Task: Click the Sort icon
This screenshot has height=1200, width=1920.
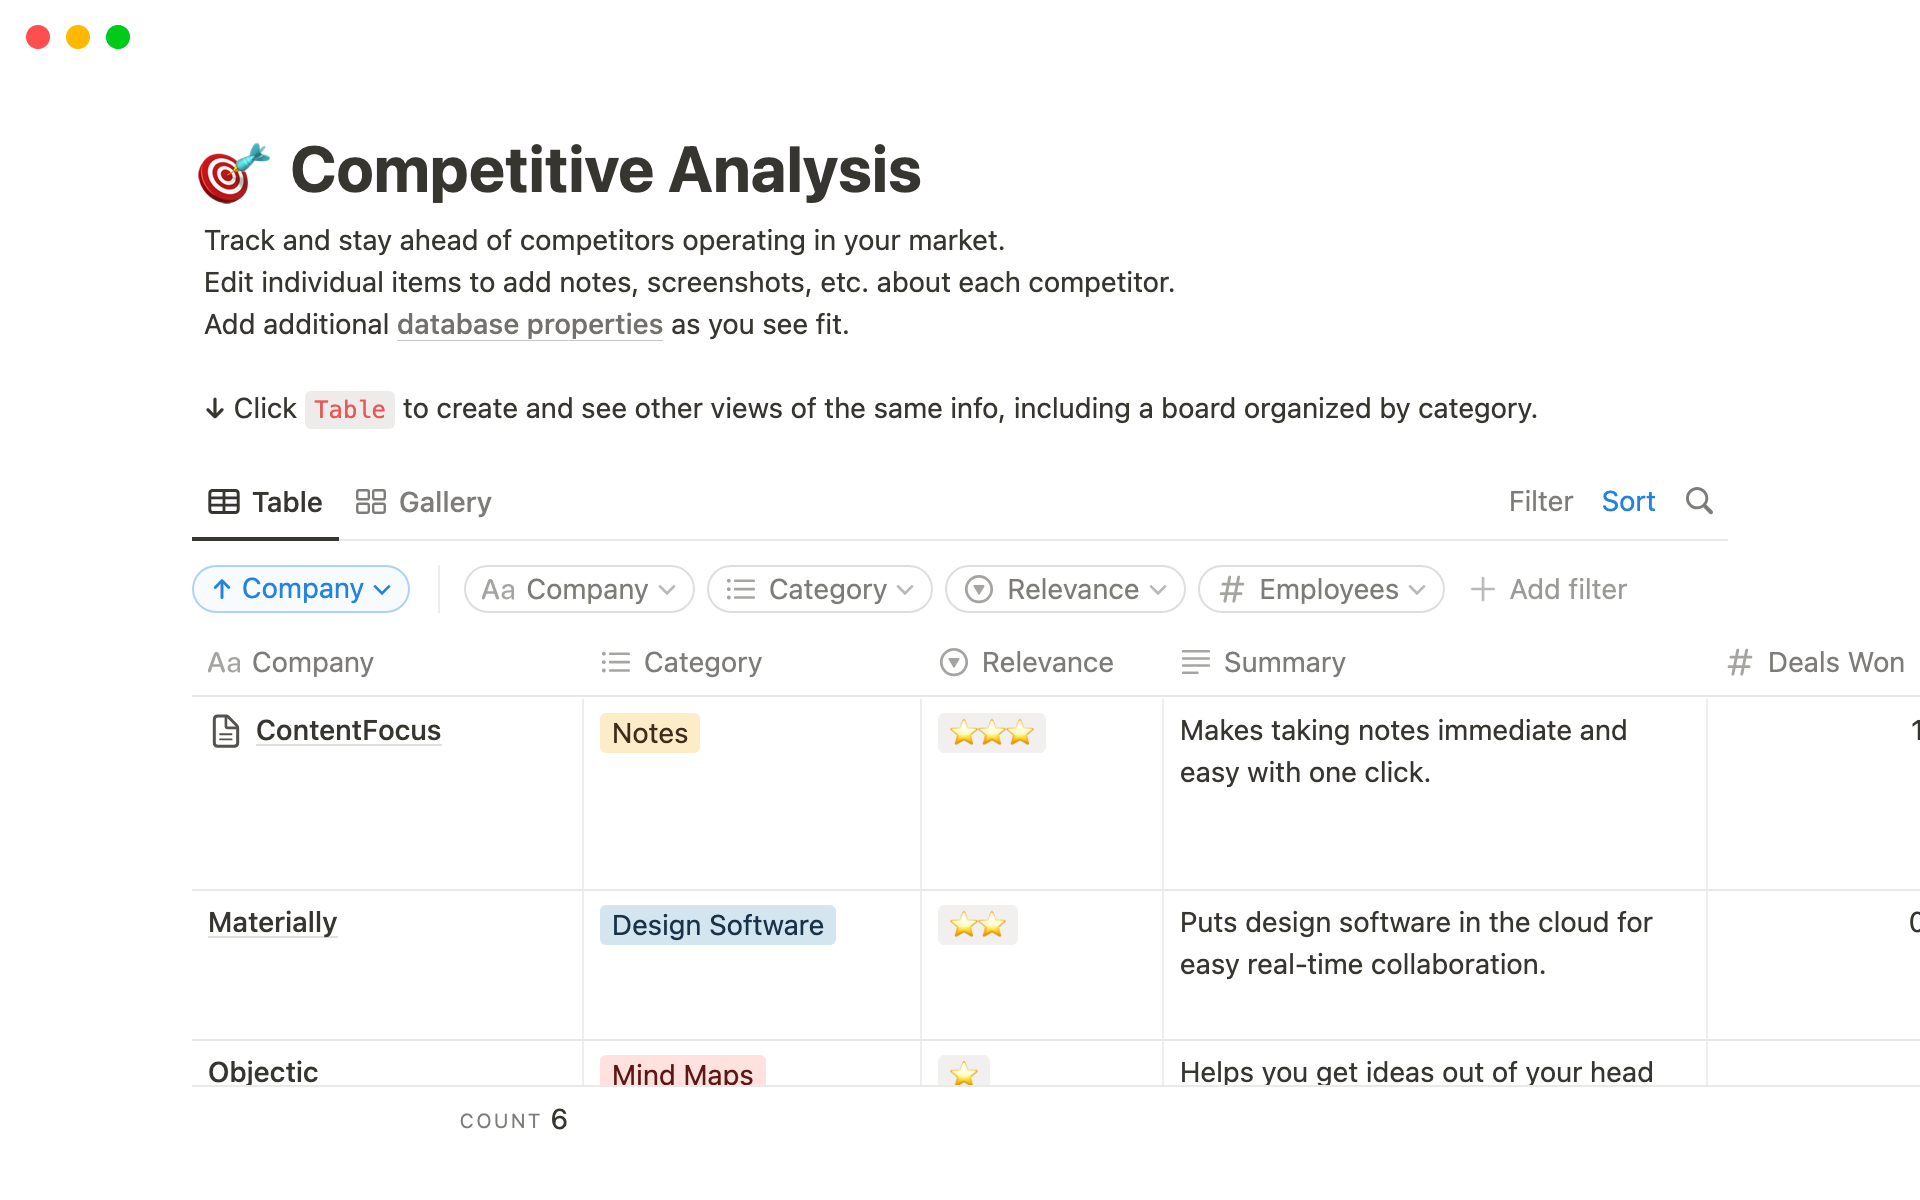Action: click(1627, 500)
